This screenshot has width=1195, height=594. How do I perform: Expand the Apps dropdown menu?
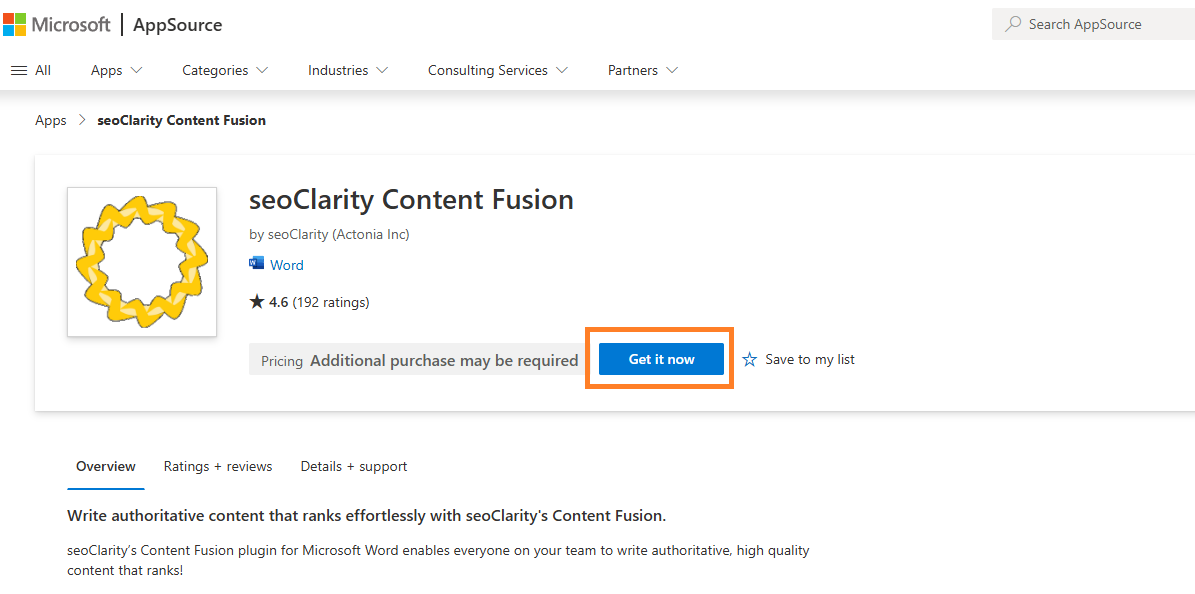coord(117,71)
